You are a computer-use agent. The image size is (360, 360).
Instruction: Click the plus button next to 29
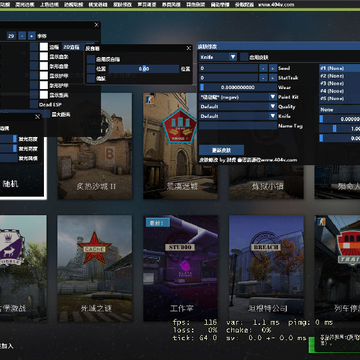32,36
